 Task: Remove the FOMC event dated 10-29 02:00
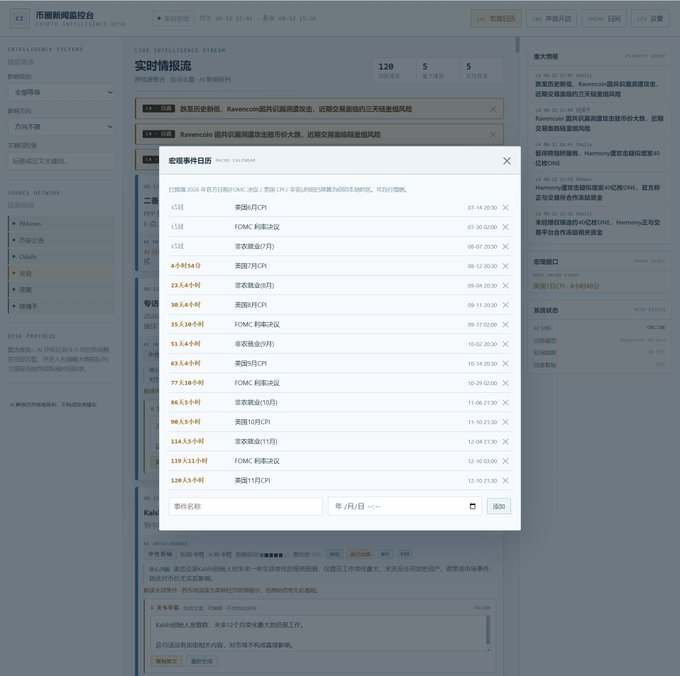click(506, 383)
